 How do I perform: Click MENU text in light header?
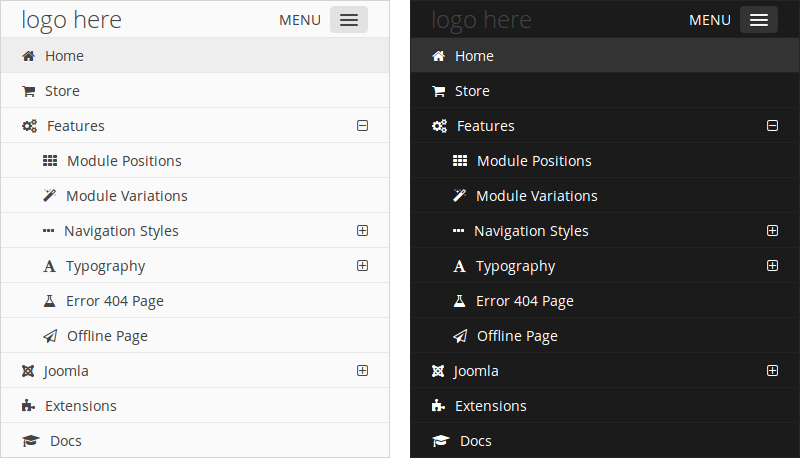(300, 20)
